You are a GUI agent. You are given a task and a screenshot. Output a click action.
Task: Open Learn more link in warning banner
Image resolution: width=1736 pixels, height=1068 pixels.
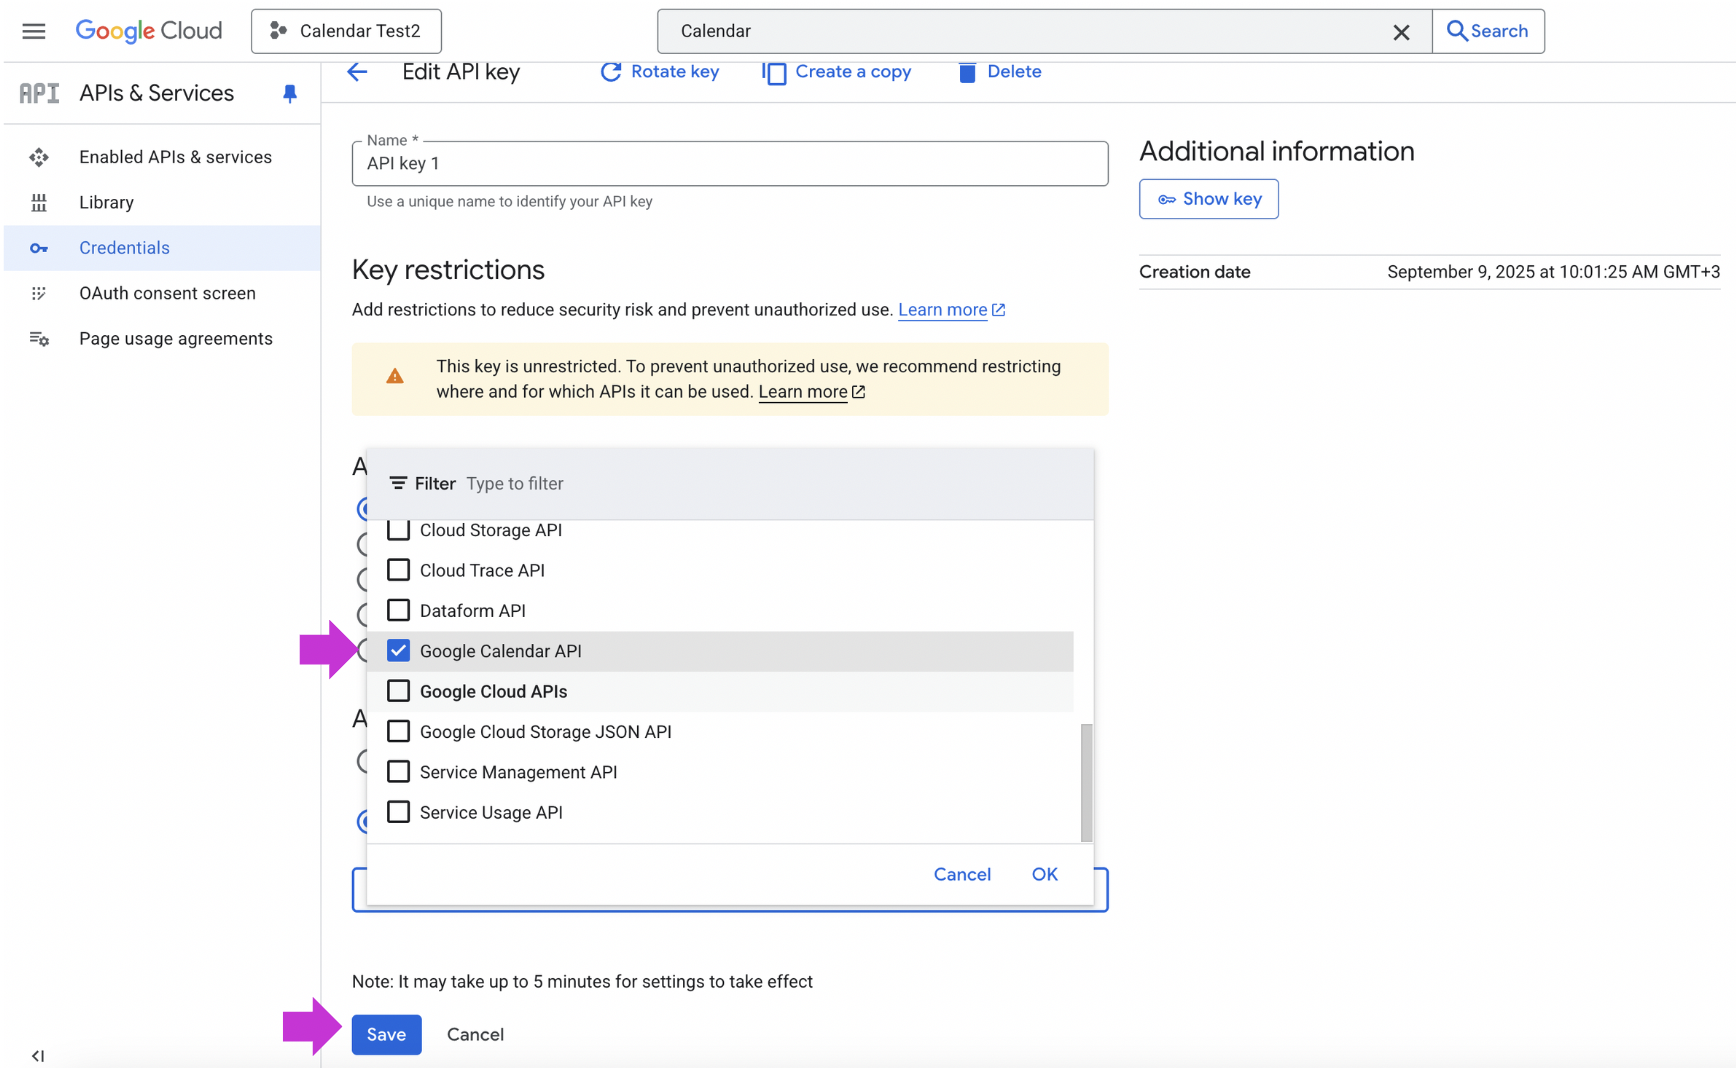(803, 392)
